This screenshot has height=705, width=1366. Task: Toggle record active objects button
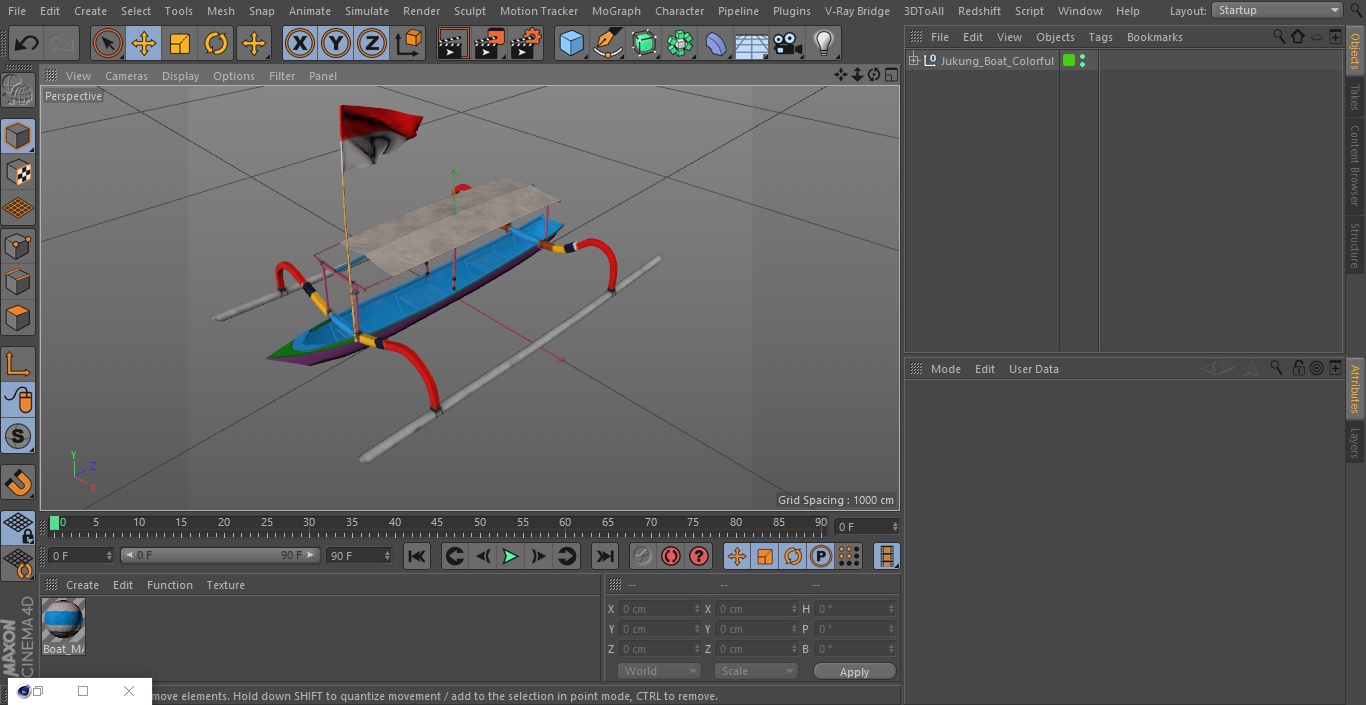pos(643,556)
